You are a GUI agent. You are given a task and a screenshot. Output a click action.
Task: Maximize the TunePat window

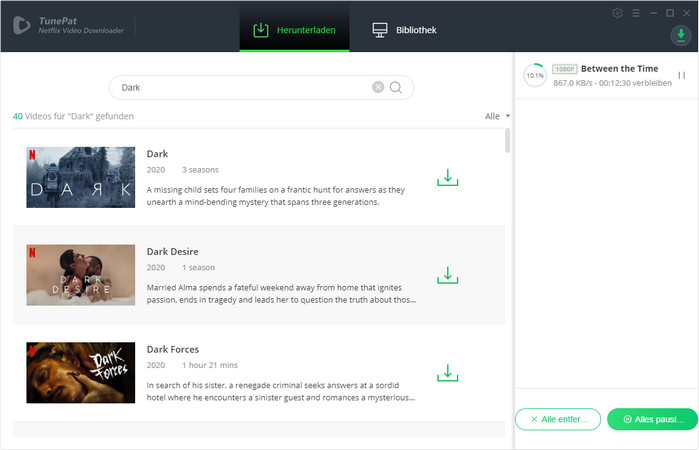[x=670, y=13]
